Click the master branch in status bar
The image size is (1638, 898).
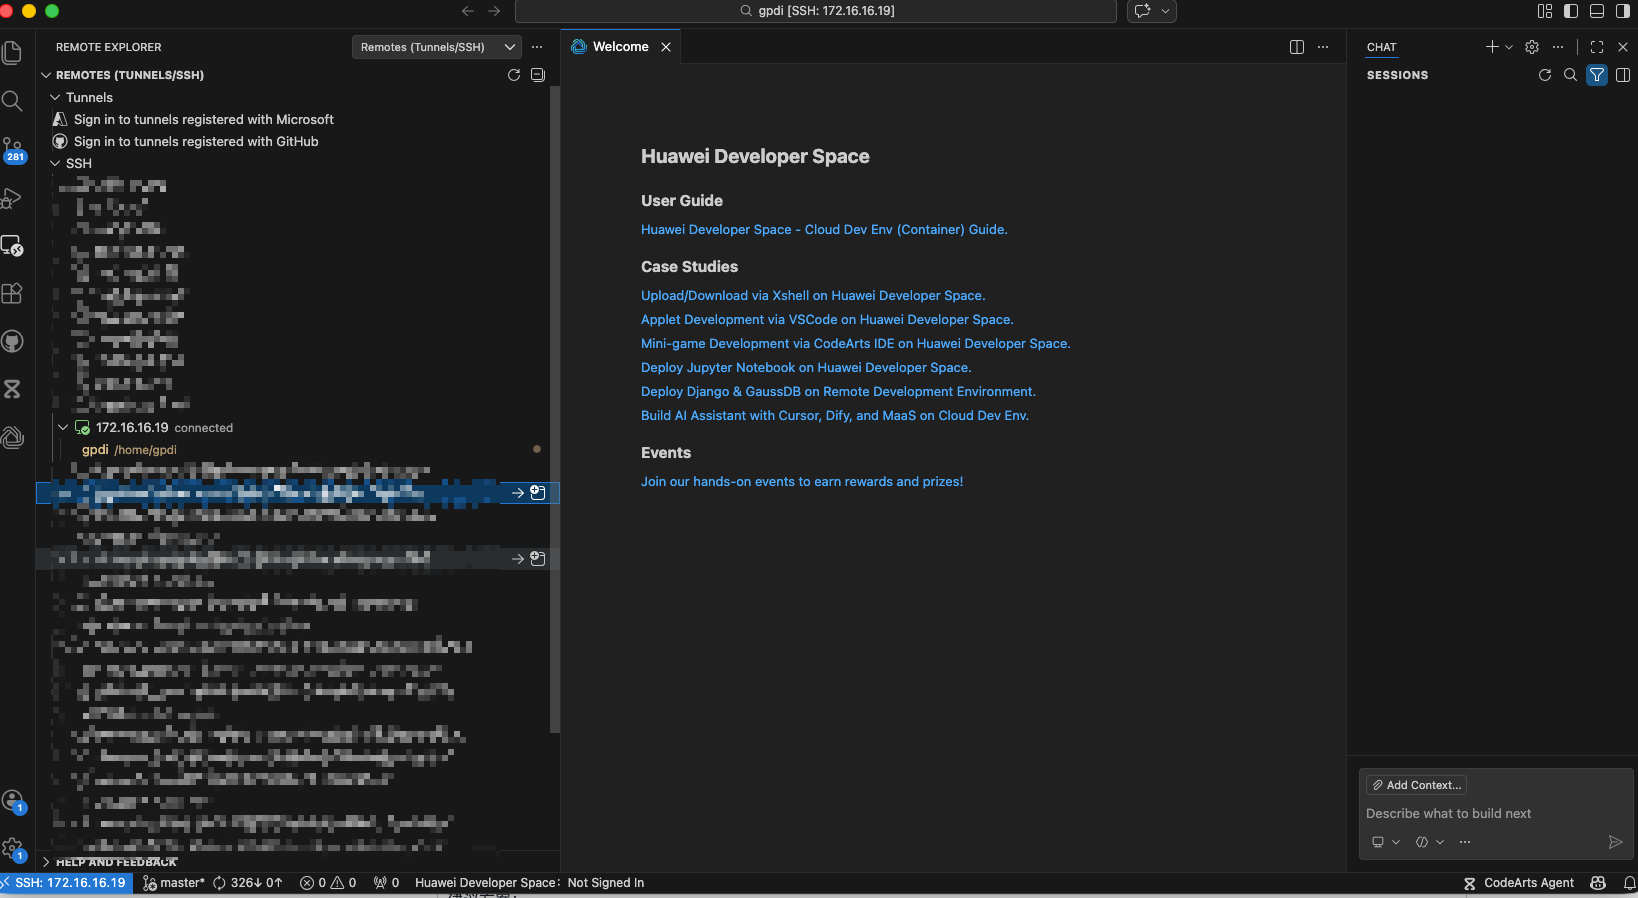tap(175, 883)
